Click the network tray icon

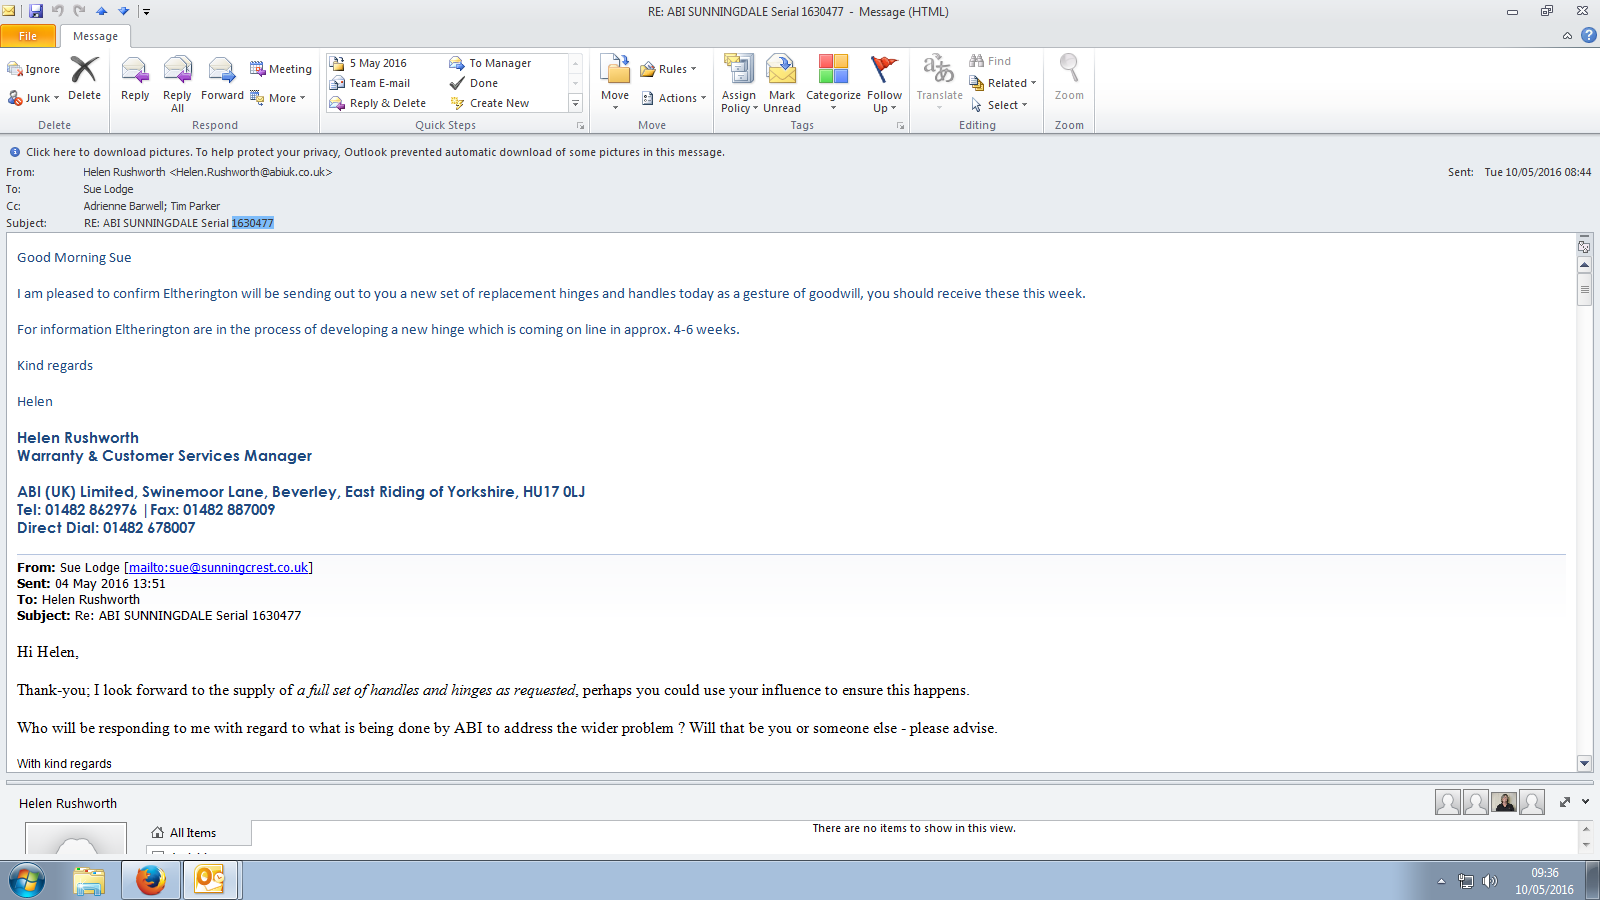pyautogui.click(x=1466, y=881)
